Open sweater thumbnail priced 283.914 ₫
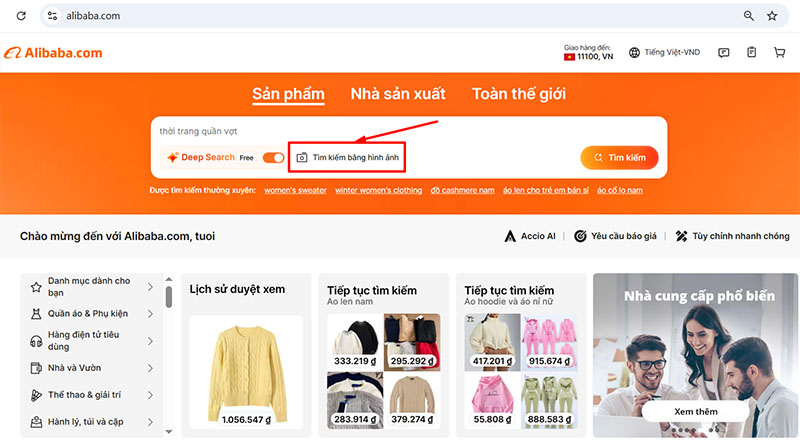This screenshot has height=443, width=800. click(x=355, y=400)
